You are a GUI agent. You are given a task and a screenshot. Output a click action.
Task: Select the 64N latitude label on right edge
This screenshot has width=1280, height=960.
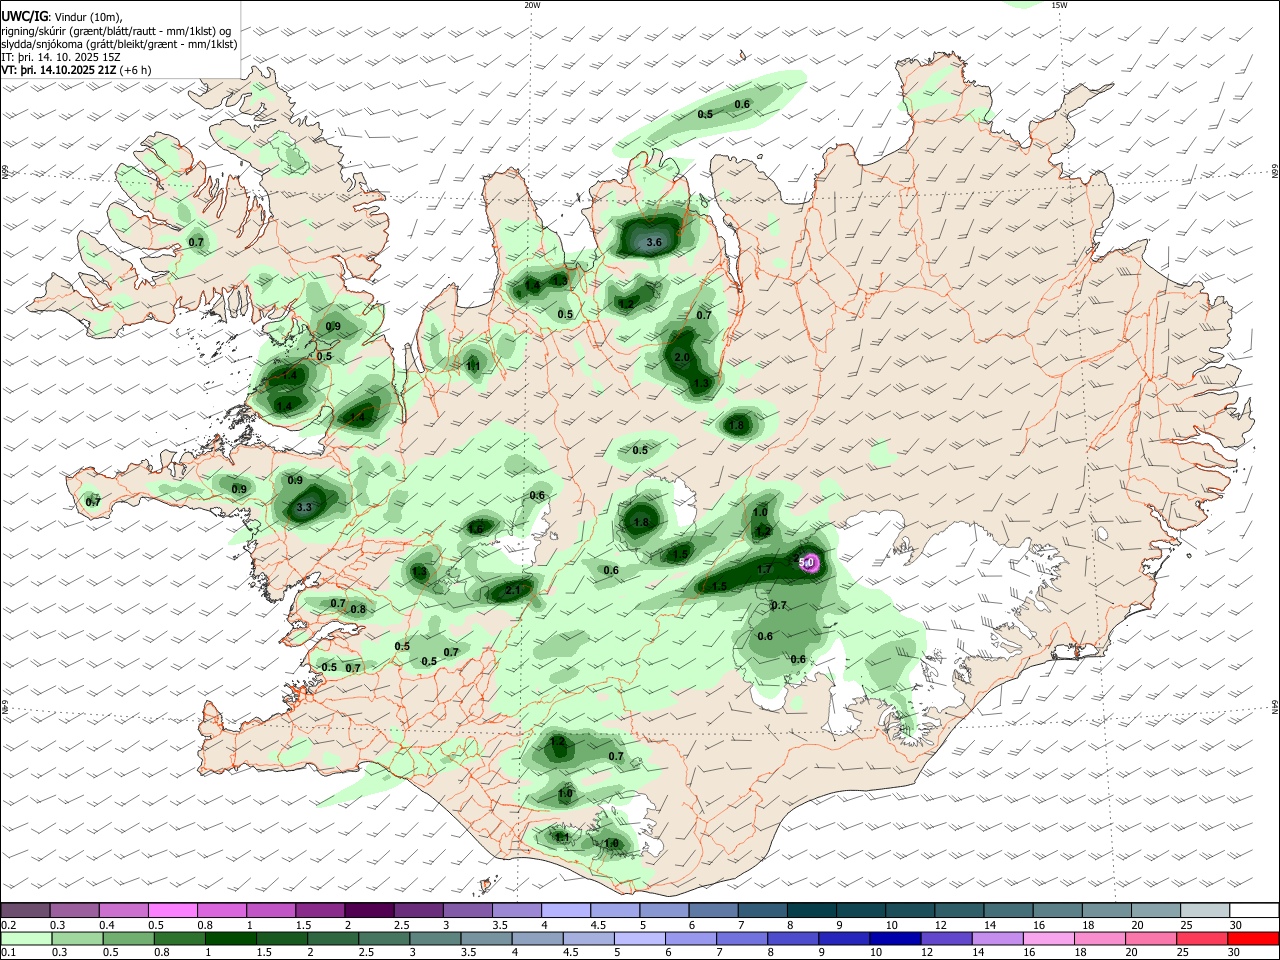(1275, 707)
